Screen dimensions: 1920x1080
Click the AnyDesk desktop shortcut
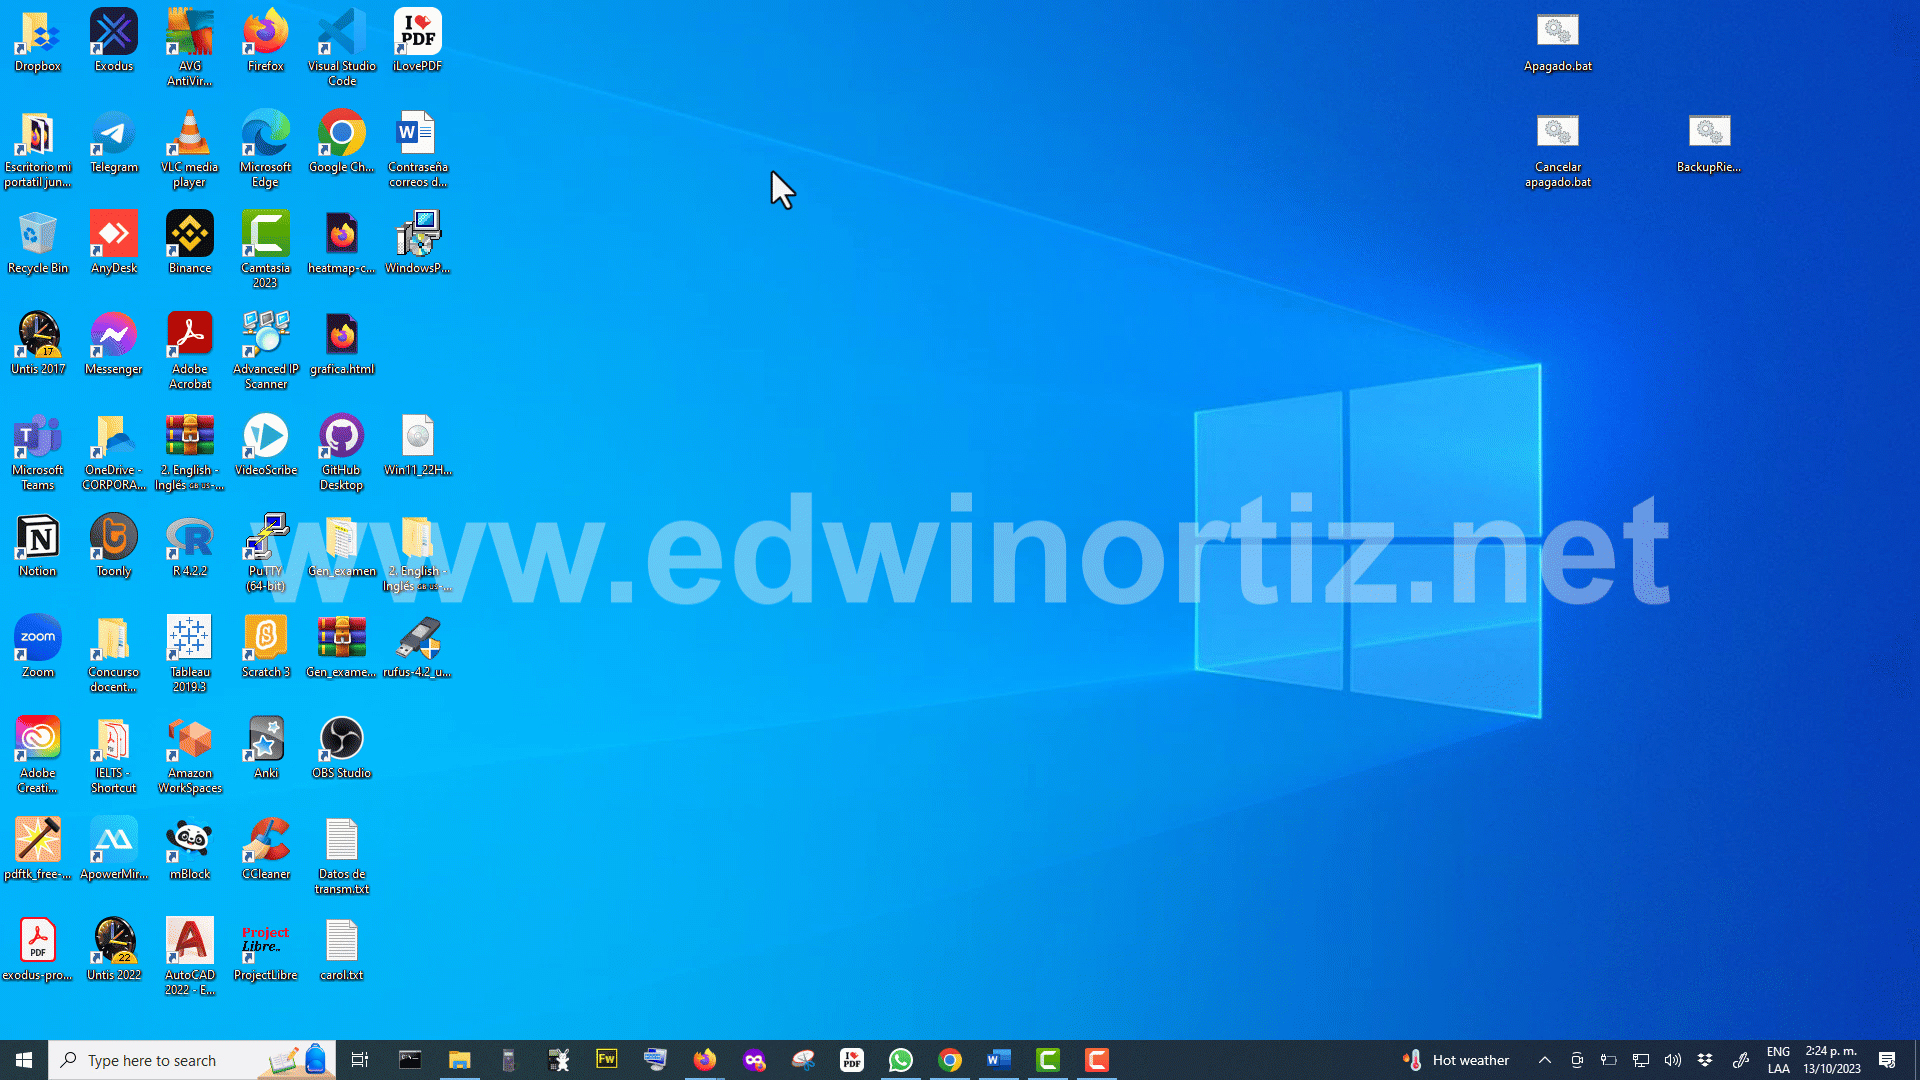114,244
